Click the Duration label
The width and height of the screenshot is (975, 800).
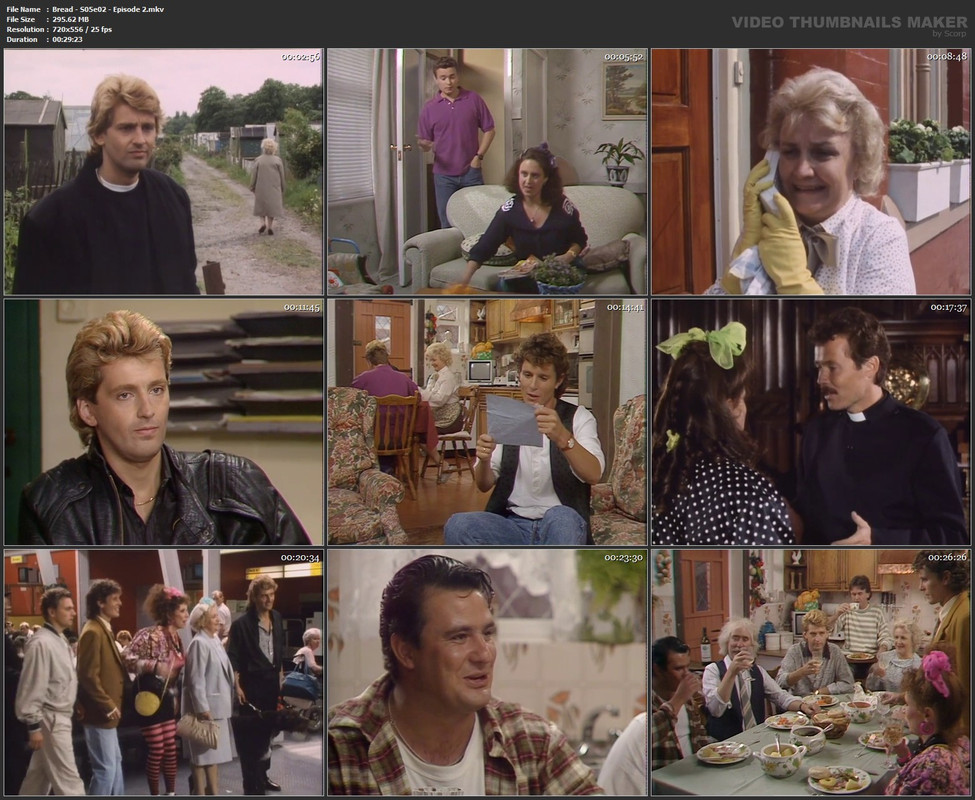[22, 39]
